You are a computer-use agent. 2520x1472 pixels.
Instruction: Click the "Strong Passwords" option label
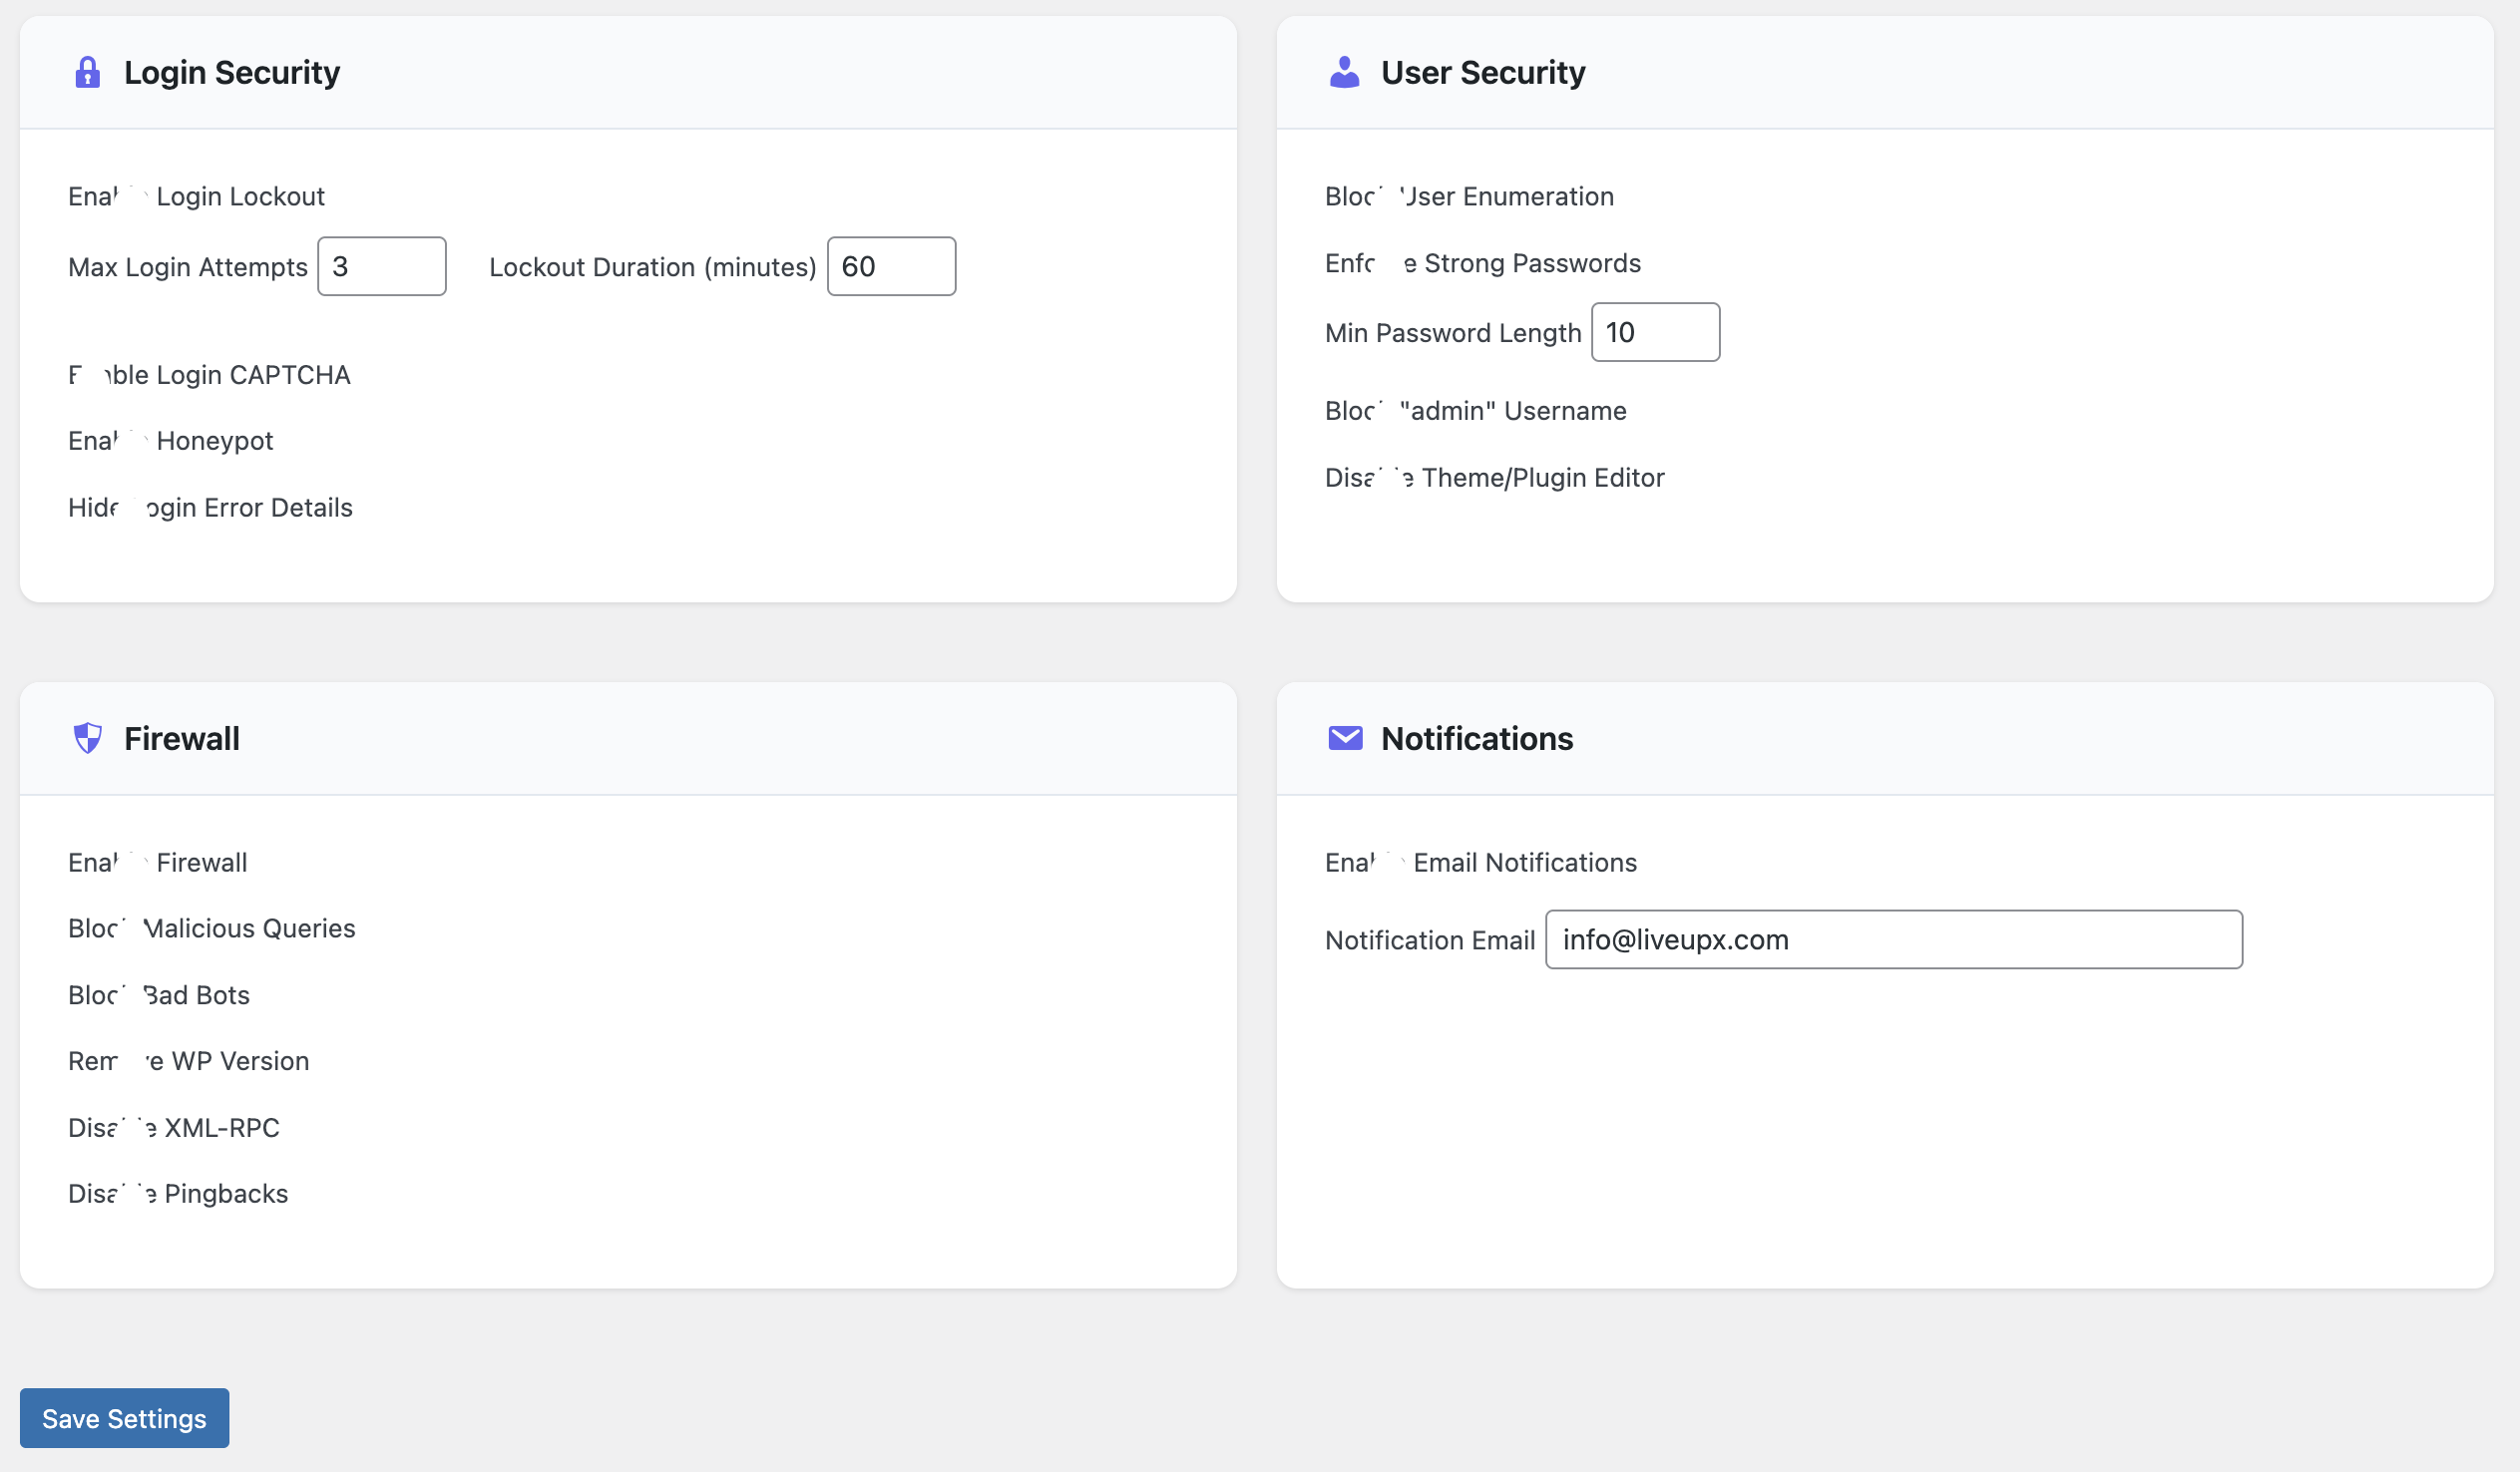click(x=1483, y=263)
